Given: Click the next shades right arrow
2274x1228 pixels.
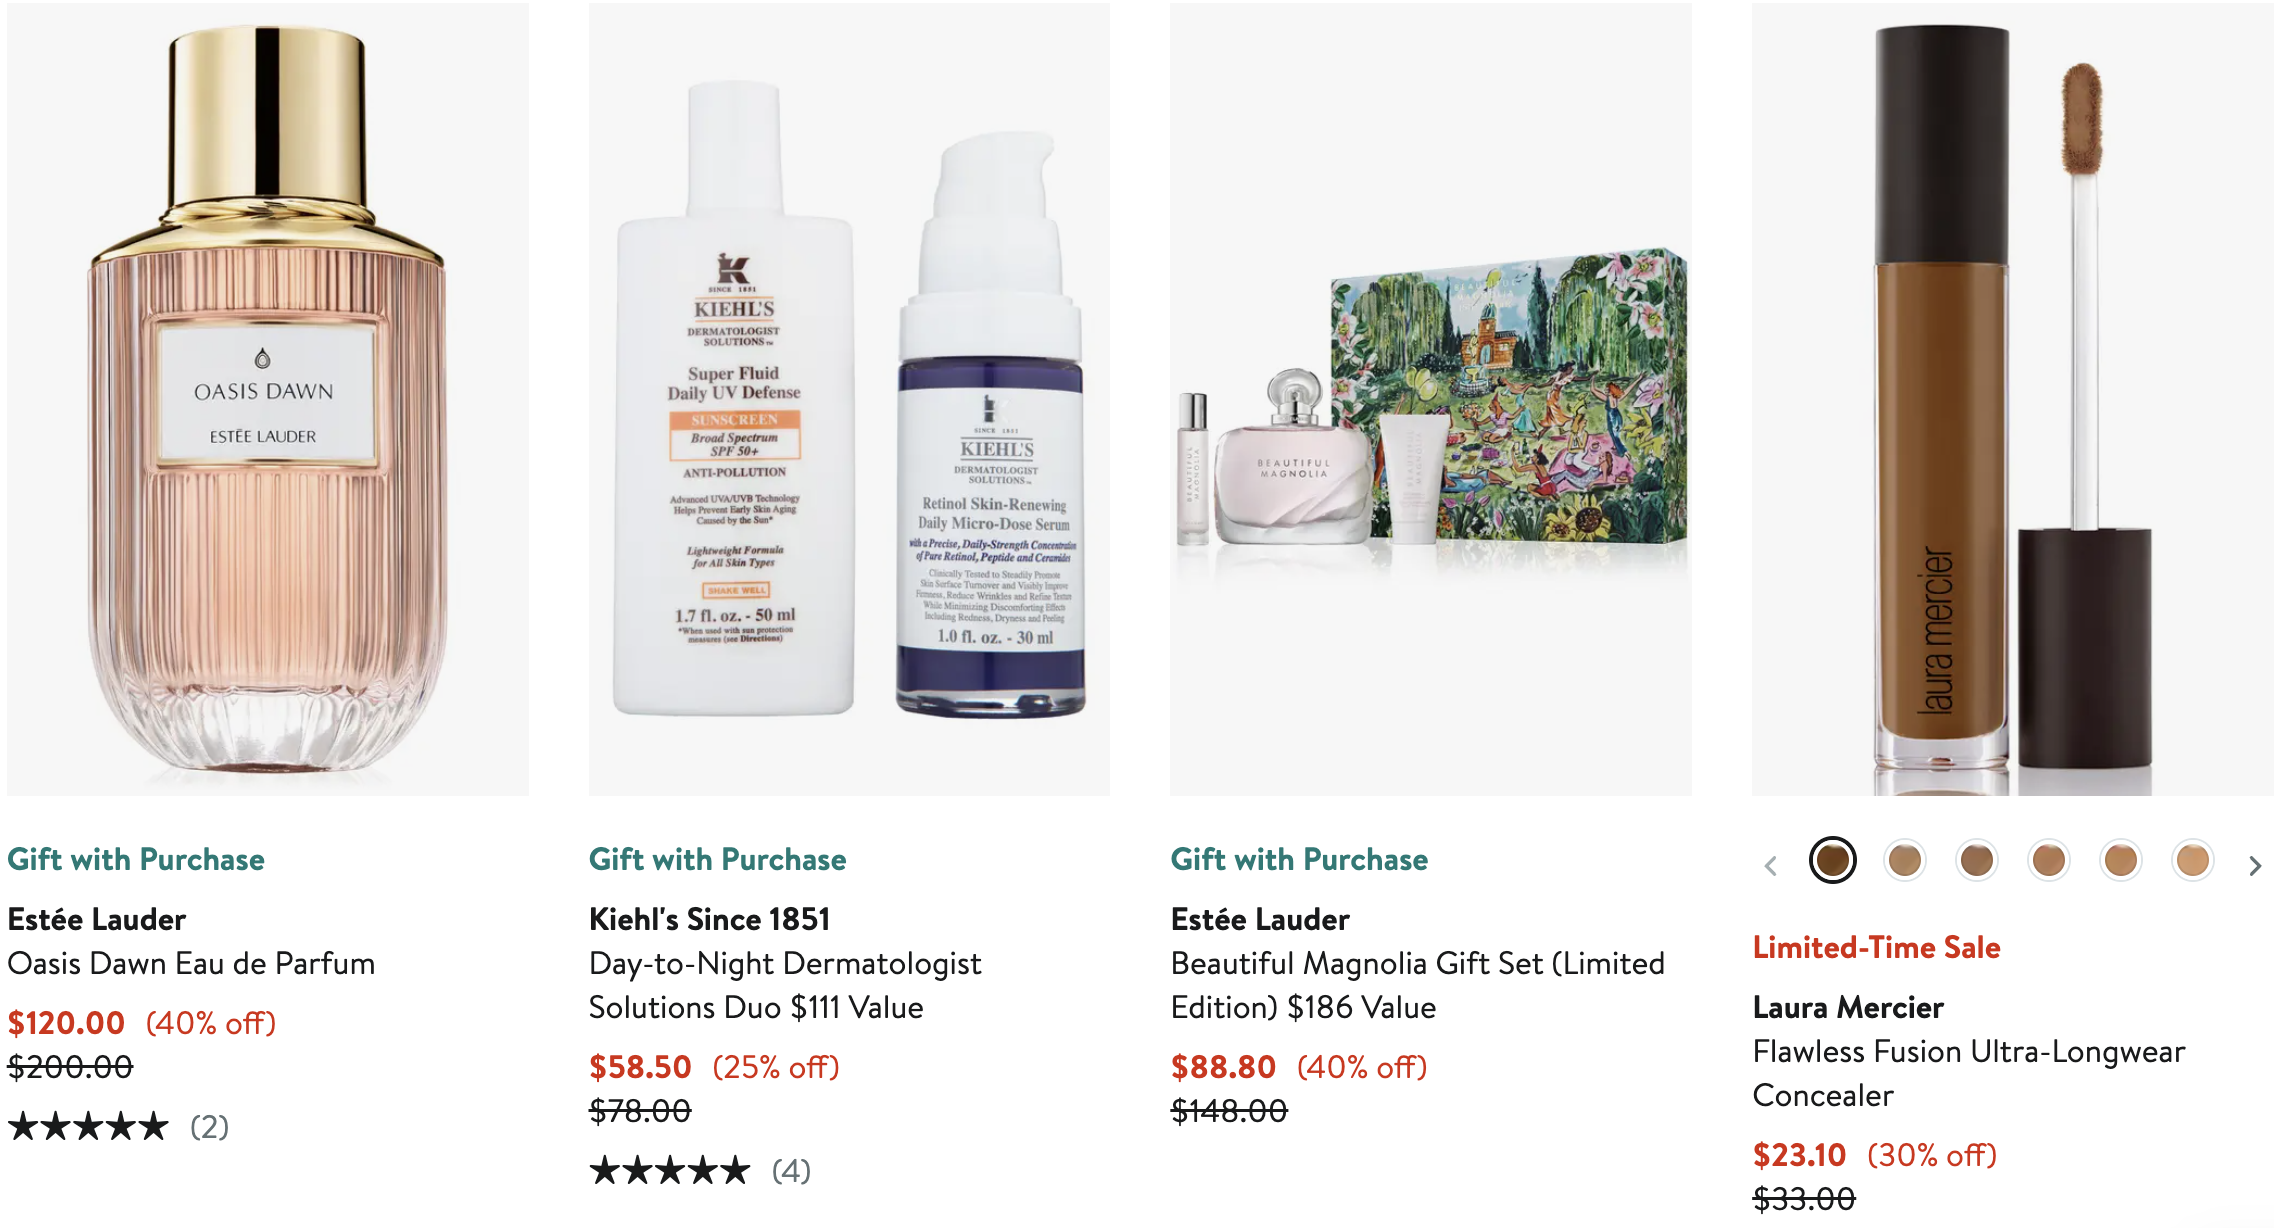Looking at the screenshot, I should 2255,865.
